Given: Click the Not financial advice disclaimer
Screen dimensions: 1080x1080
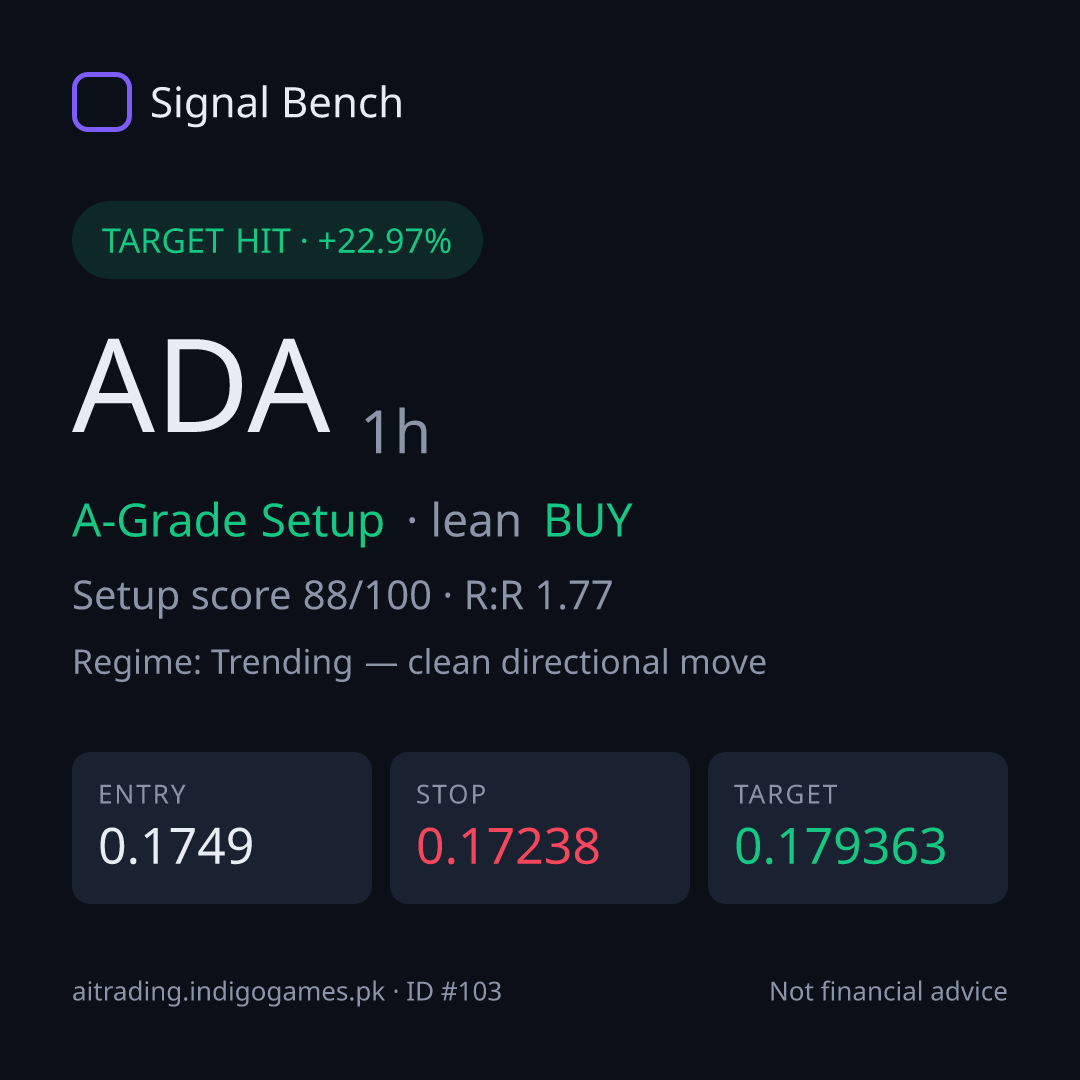Looking at the screenshot, I should click(889, 992).
